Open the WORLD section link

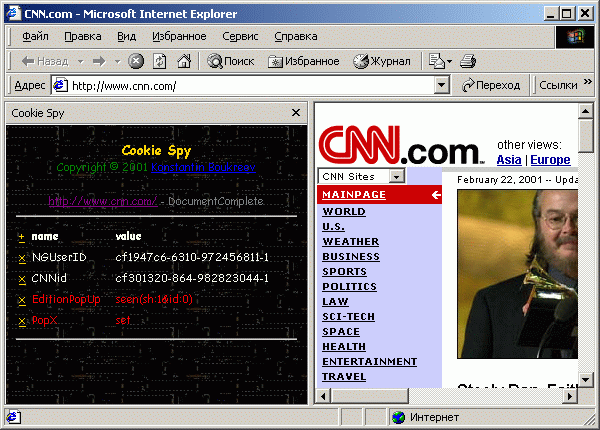tap(344, 212)
